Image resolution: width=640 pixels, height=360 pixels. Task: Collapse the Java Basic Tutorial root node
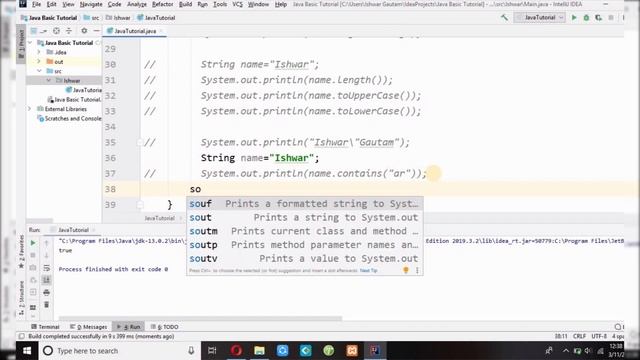[x=30, y=42]
